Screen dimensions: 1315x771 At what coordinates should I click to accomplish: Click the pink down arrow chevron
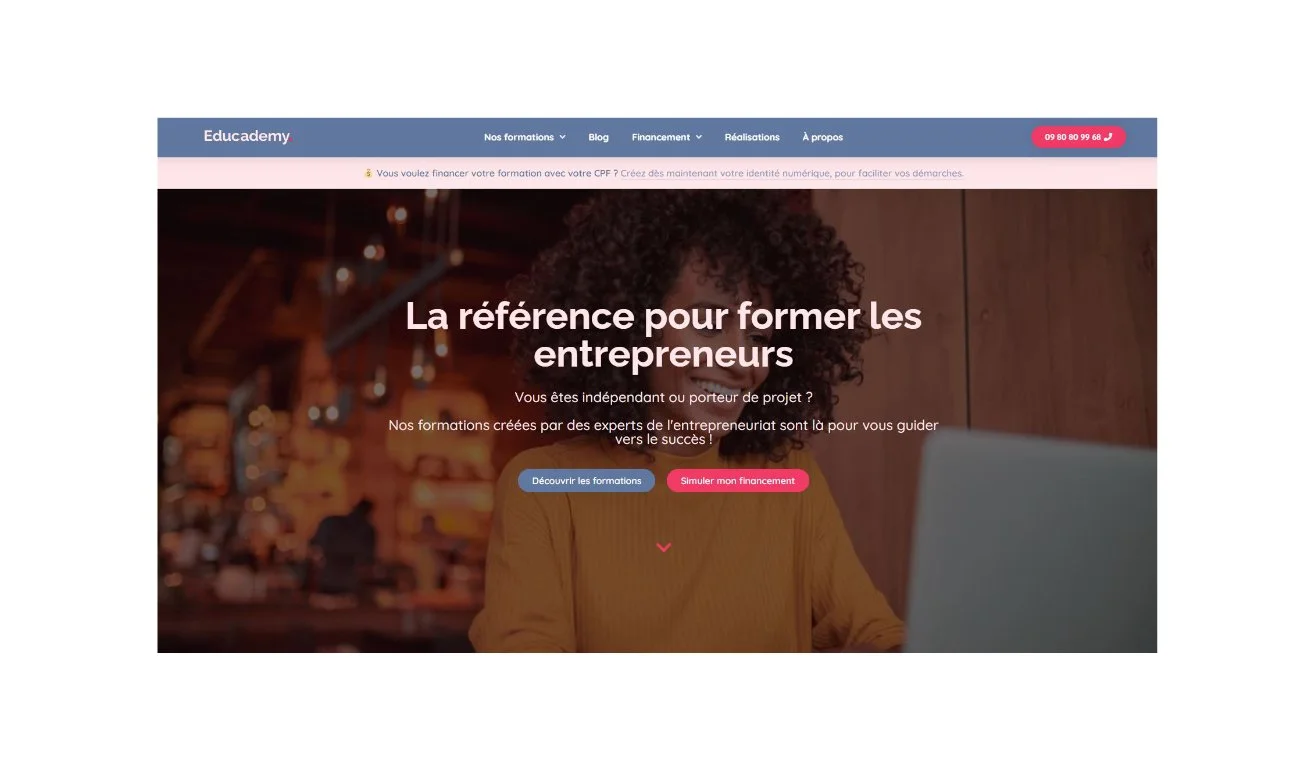coord(663,547)
